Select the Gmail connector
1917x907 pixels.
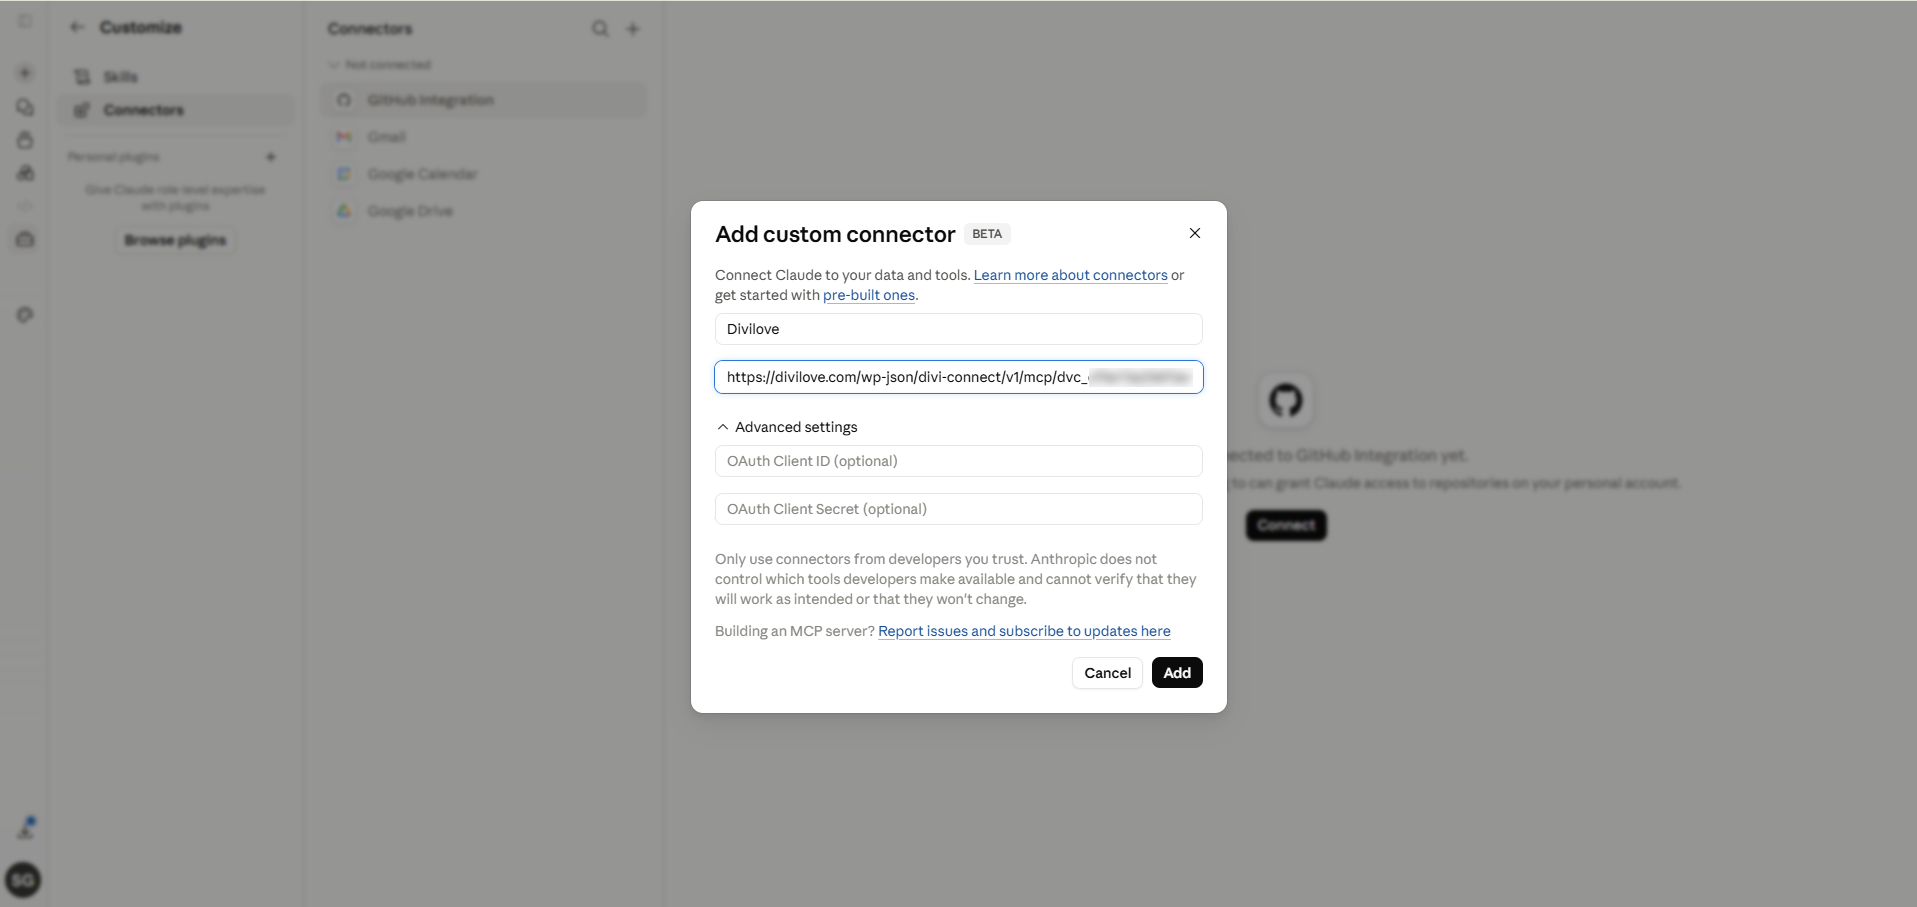click(x=484, y=137)
